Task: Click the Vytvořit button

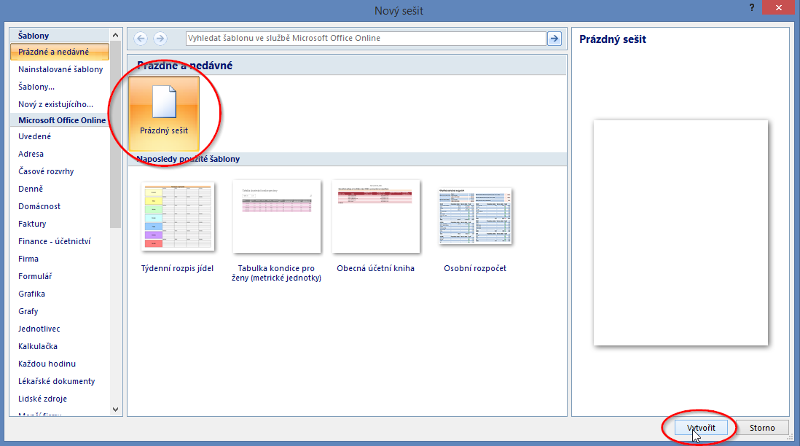Action: (x=702, y=427)
